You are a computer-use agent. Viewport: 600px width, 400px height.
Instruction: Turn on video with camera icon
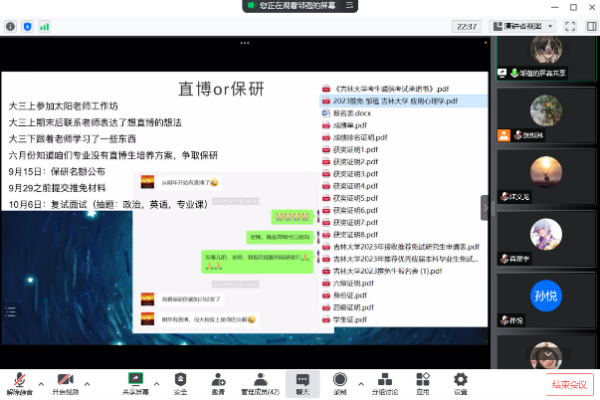(x=64, y=380)
